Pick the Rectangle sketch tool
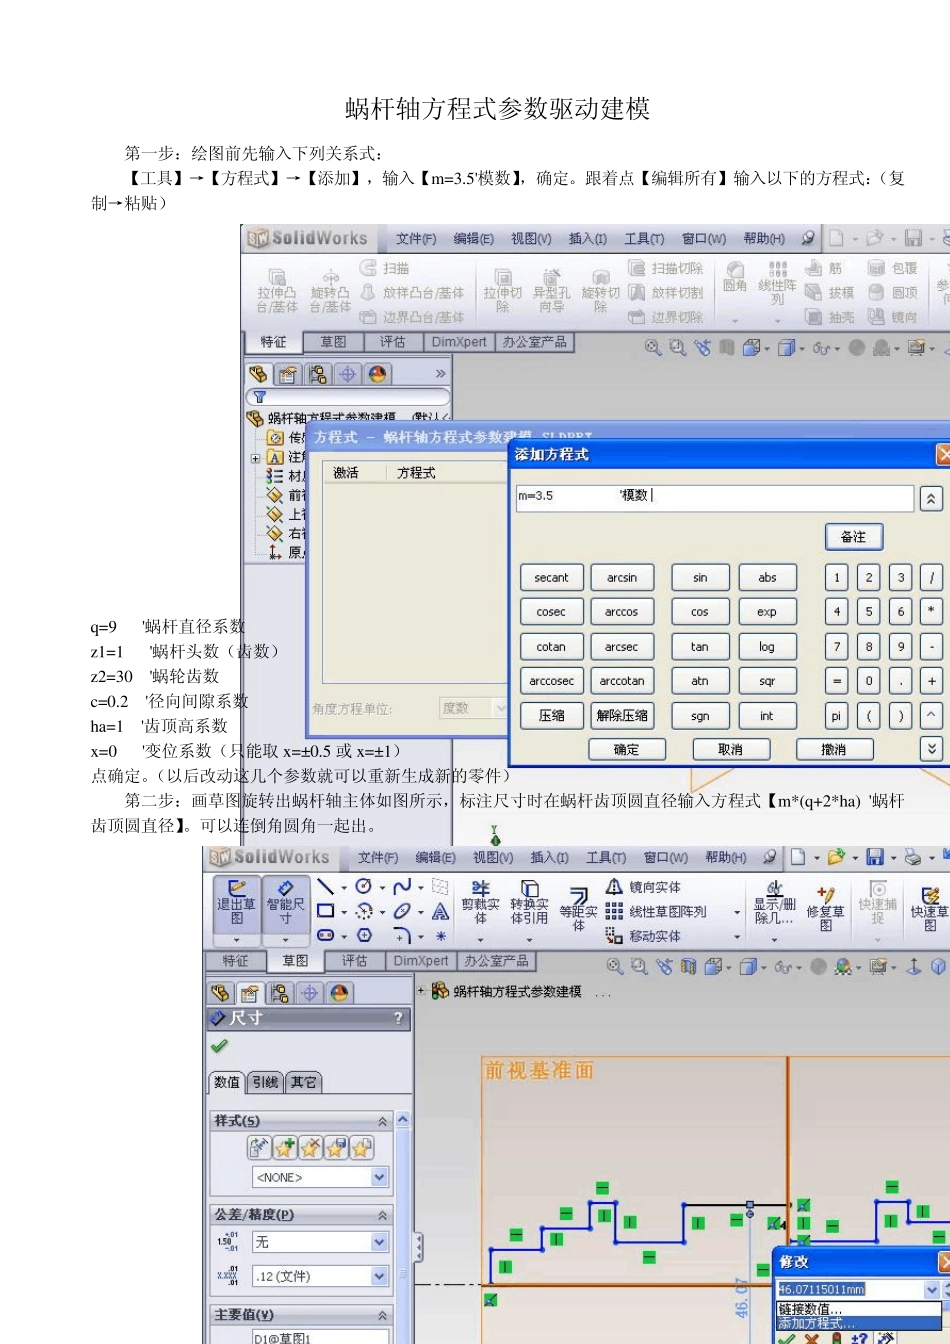This screenshot has width=950, height=1344. [326, 911]
